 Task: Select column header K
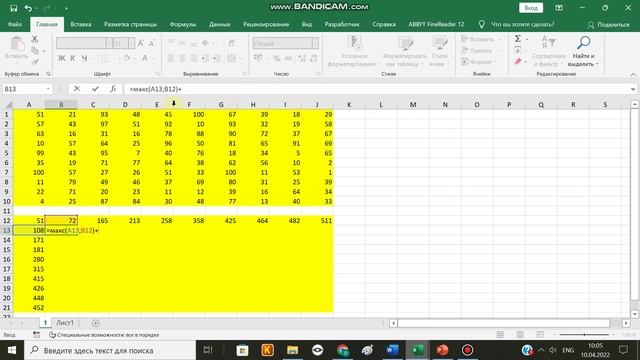click(x=349, y=104)
